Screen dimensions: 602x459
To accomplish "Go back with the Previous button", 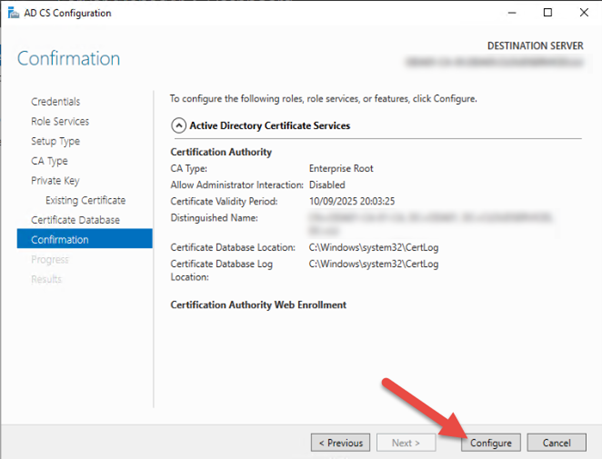I will pyautogui.click(x=341, y=443).
